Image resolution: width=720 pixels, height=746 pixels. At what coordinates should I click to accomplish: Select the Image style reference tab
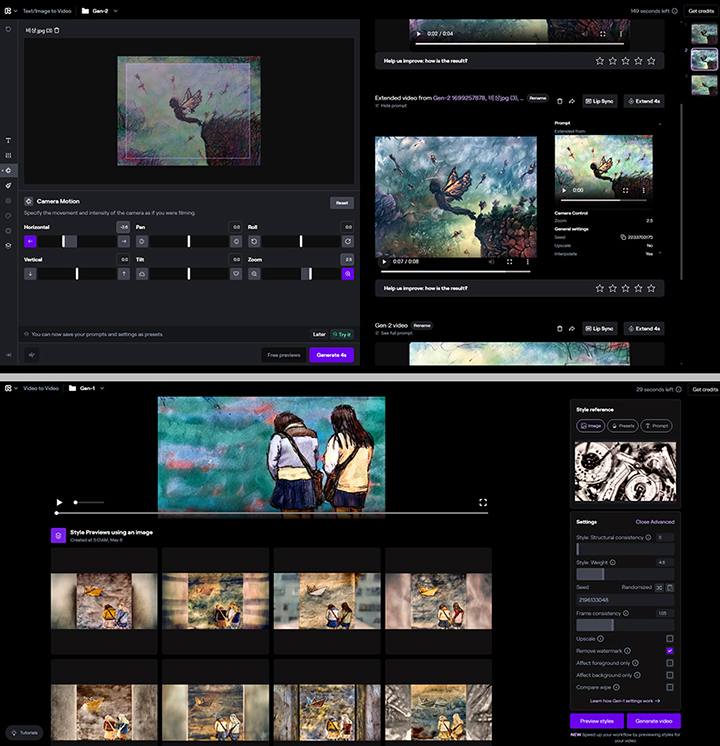(x=591, y=426)
